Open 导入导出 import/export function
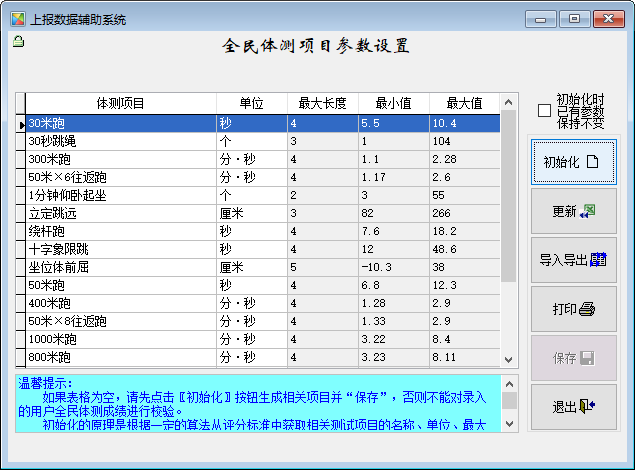The image size is (635, 470). tap(573, 260)
